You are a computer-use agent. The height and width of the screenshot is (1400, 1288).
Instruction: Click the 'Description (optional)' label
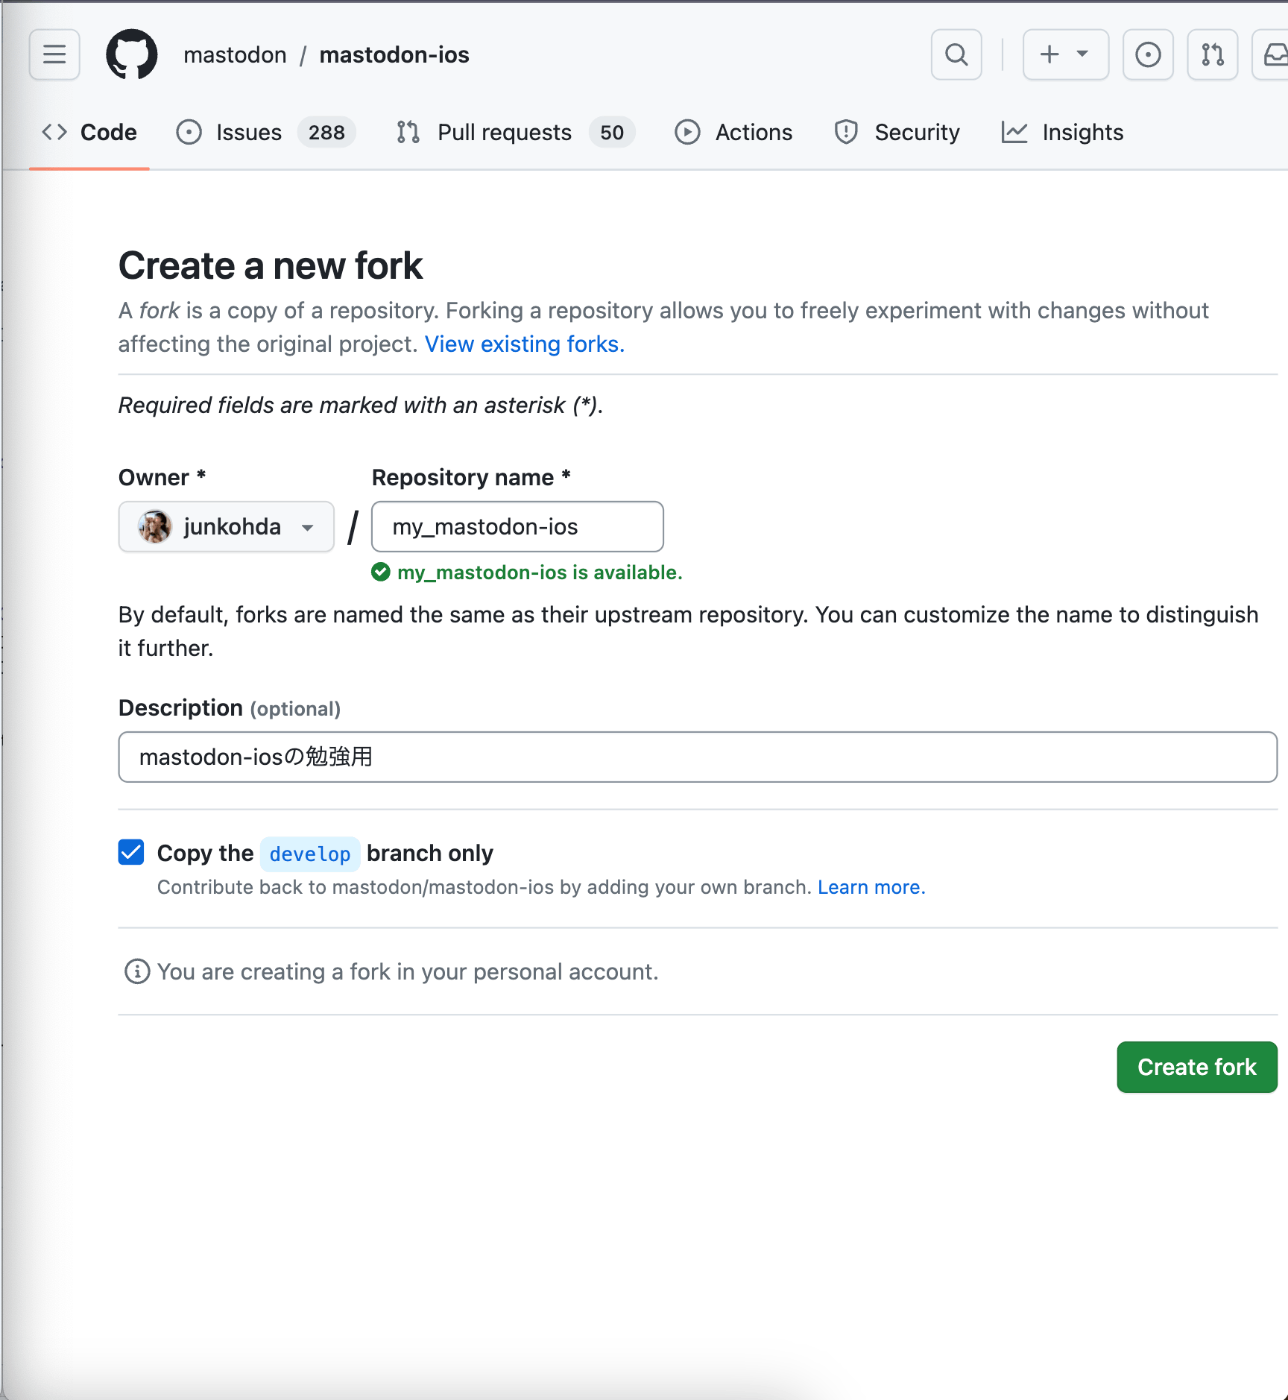[x=229, y=708]
